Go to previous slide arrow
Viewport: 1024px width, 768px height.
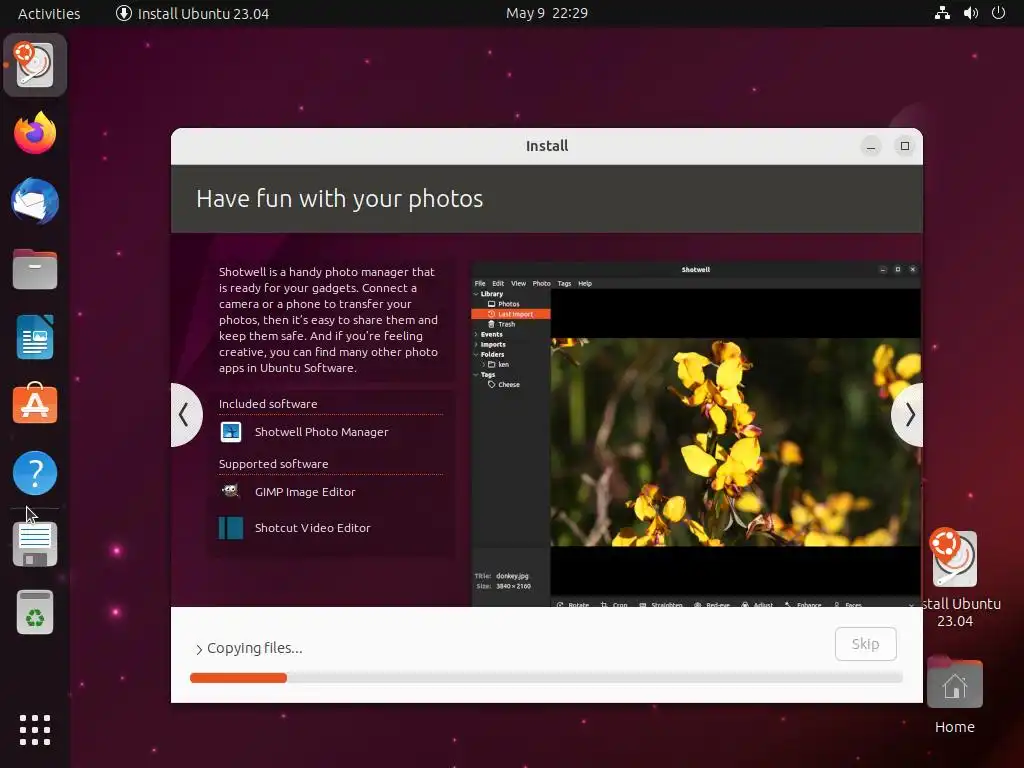185,415
